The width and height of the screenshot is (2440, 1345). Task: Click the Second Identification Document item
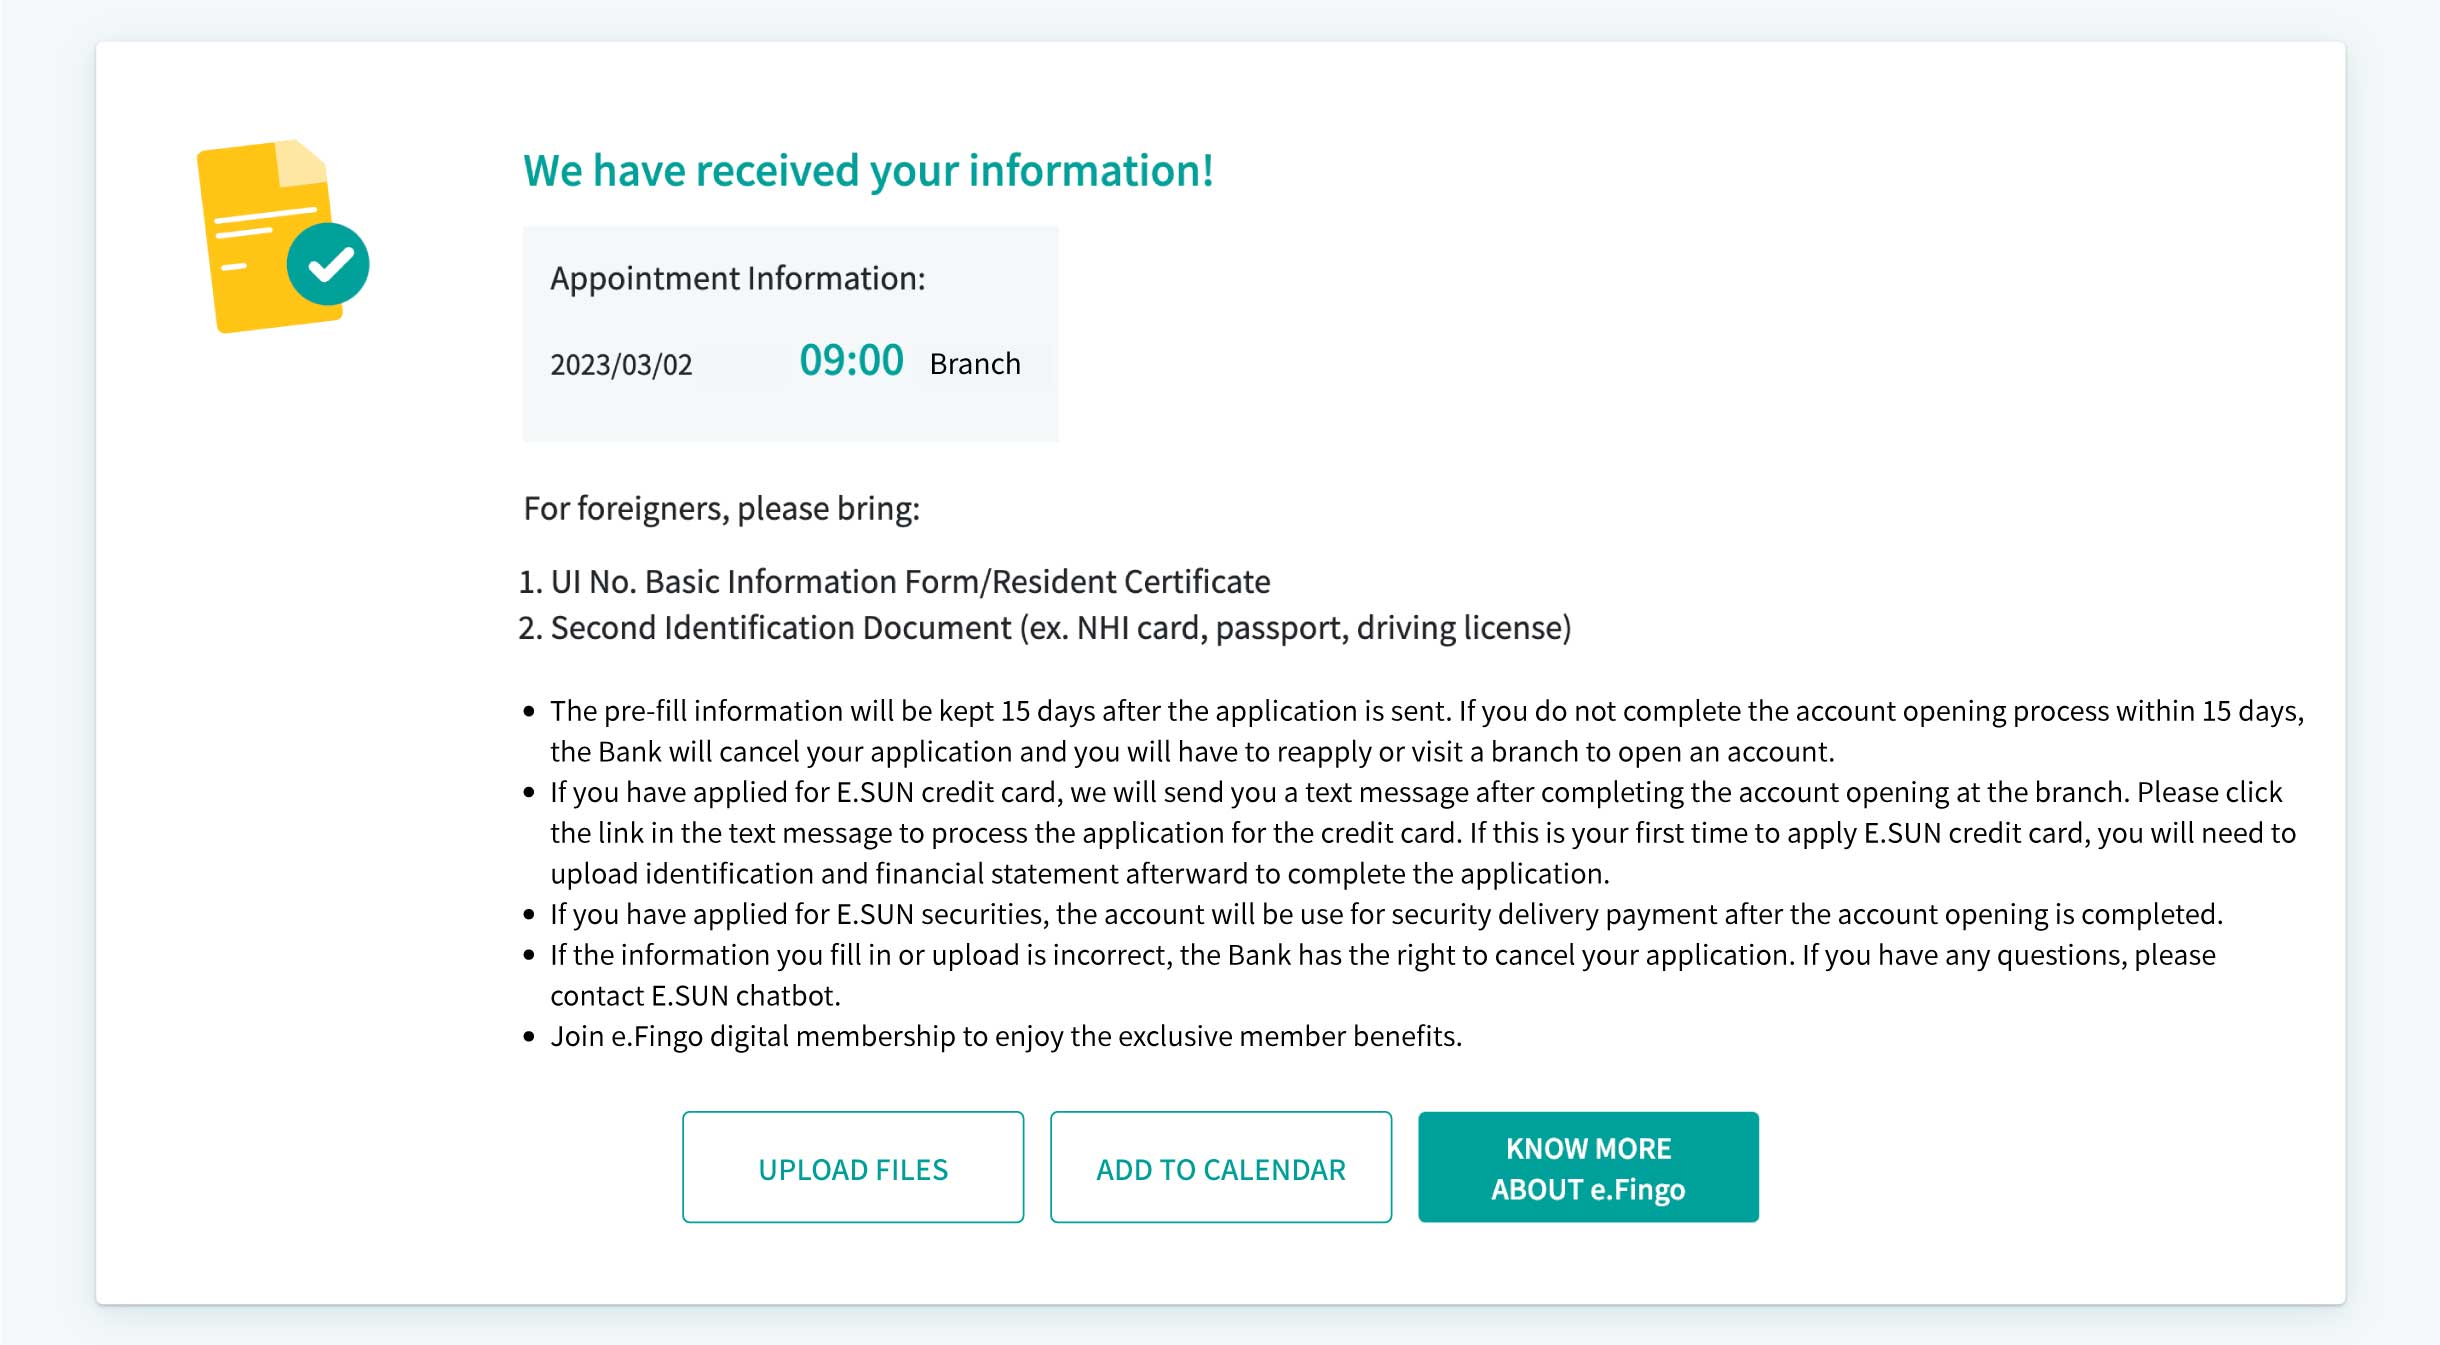[x=1045, y=628]
